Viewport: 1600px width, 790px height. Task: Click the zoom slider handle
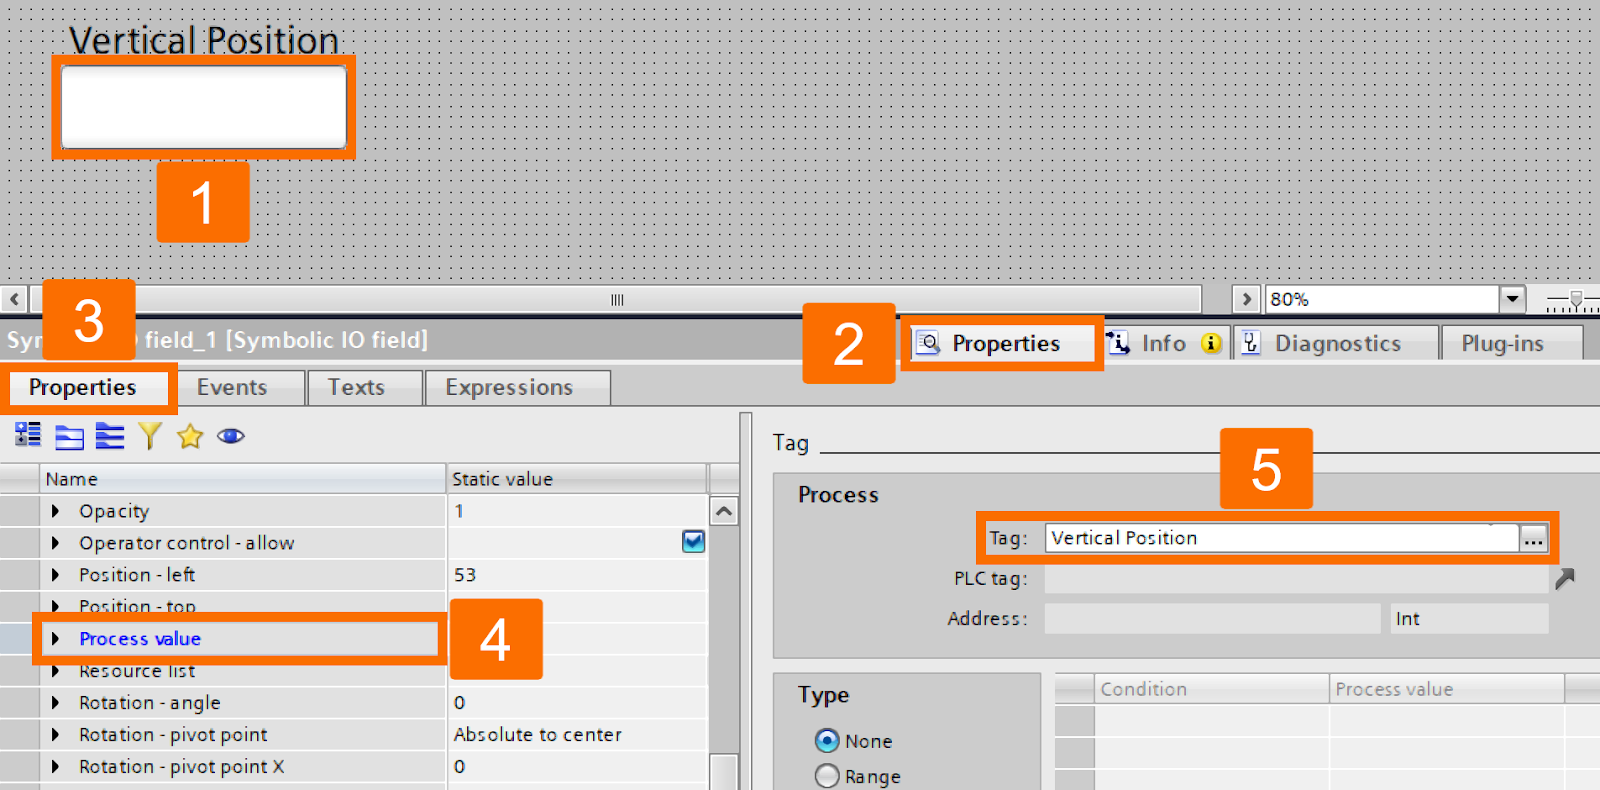[1576, 299]
